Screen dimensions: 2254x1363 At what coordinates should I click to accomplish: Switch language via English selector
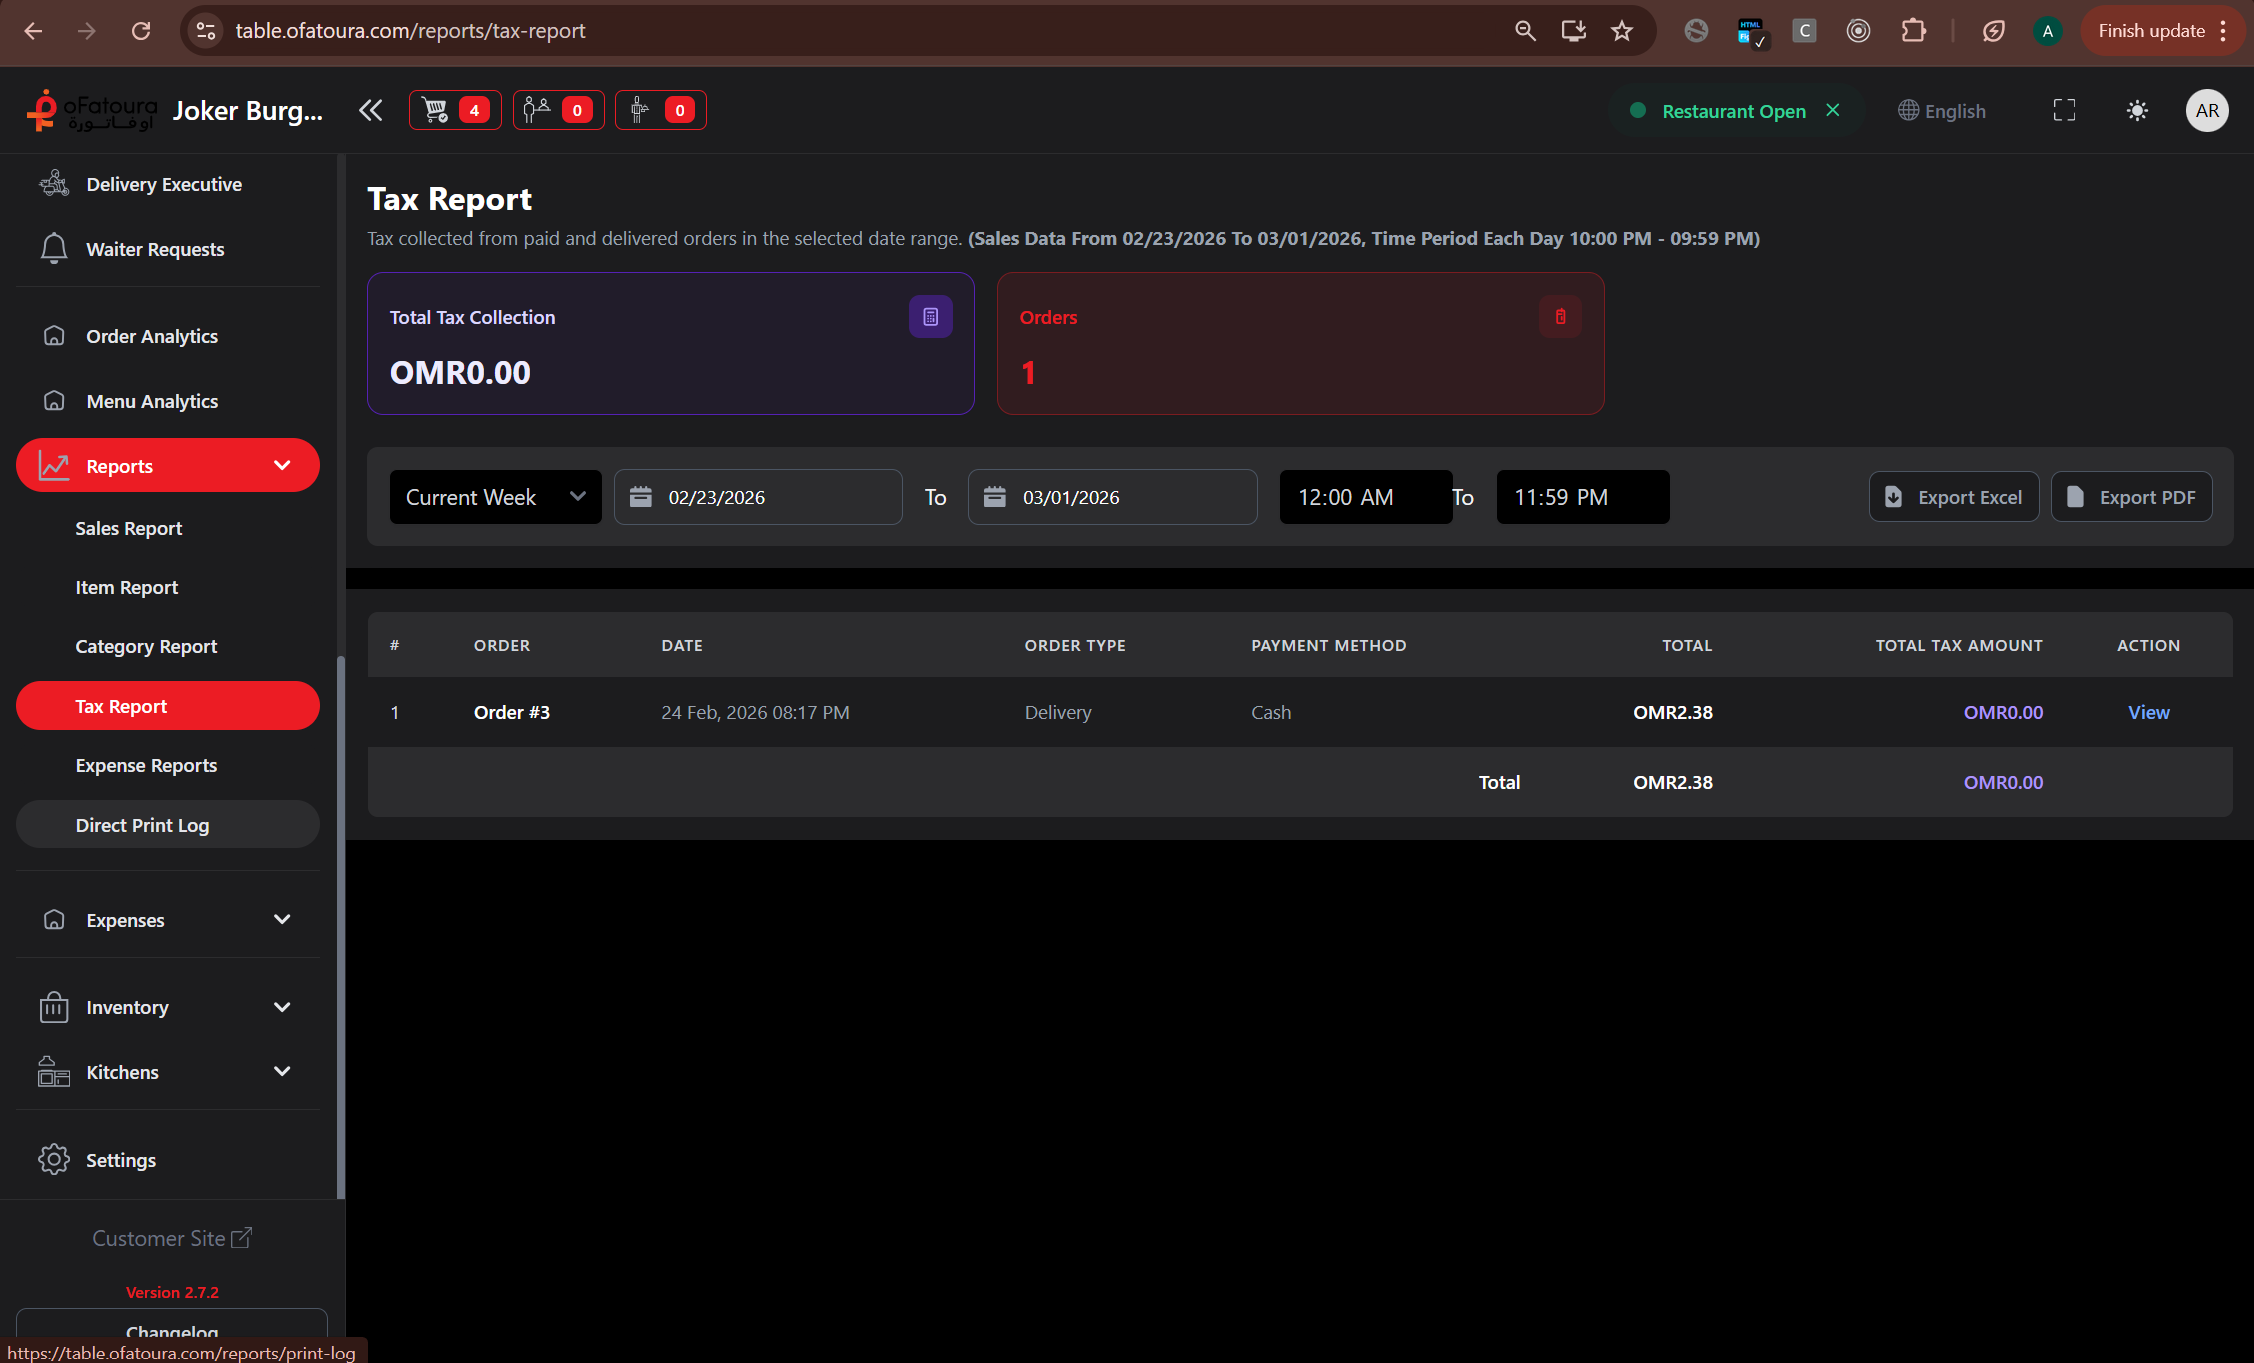coord(1942,111)
